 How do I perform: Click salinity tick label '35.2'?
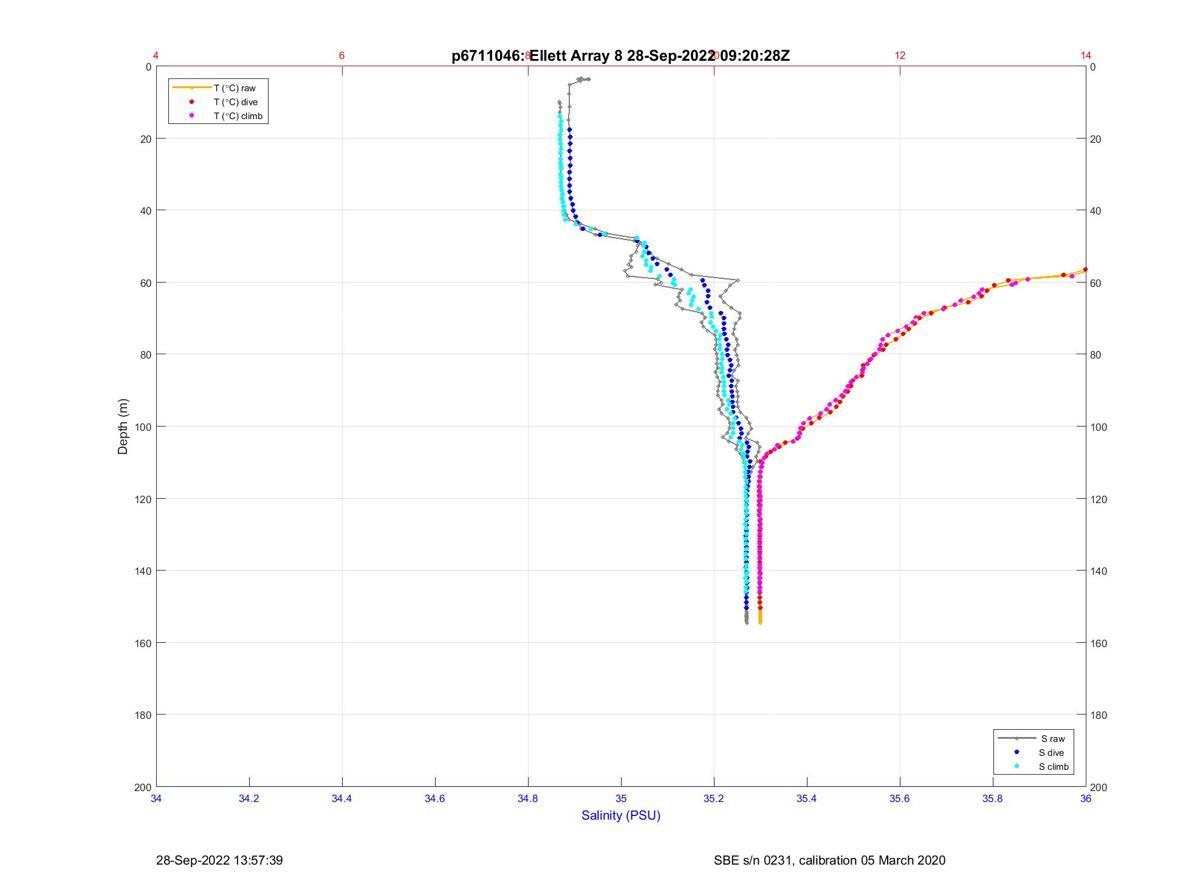(x=714, y=798)
